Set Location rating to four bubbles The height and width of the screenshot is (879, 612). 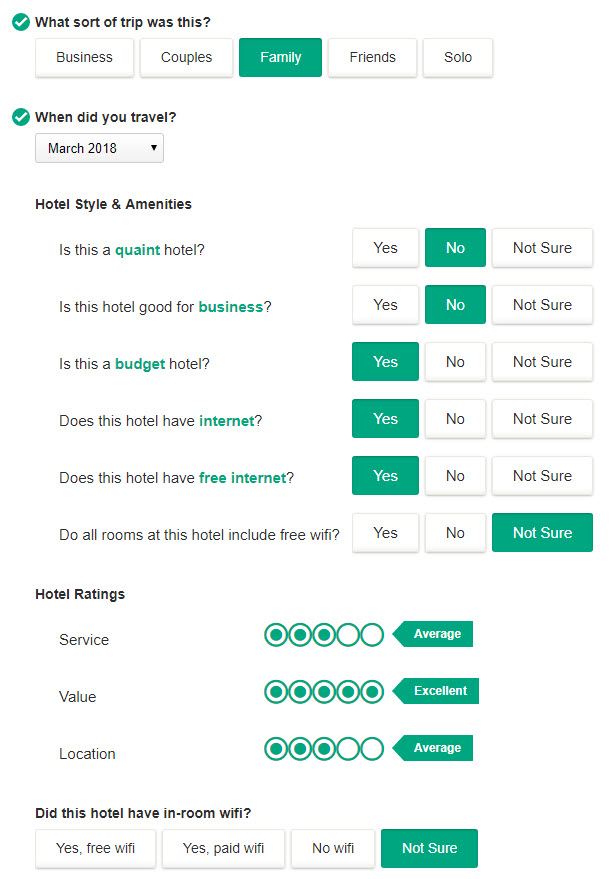(x=348, y=749)
